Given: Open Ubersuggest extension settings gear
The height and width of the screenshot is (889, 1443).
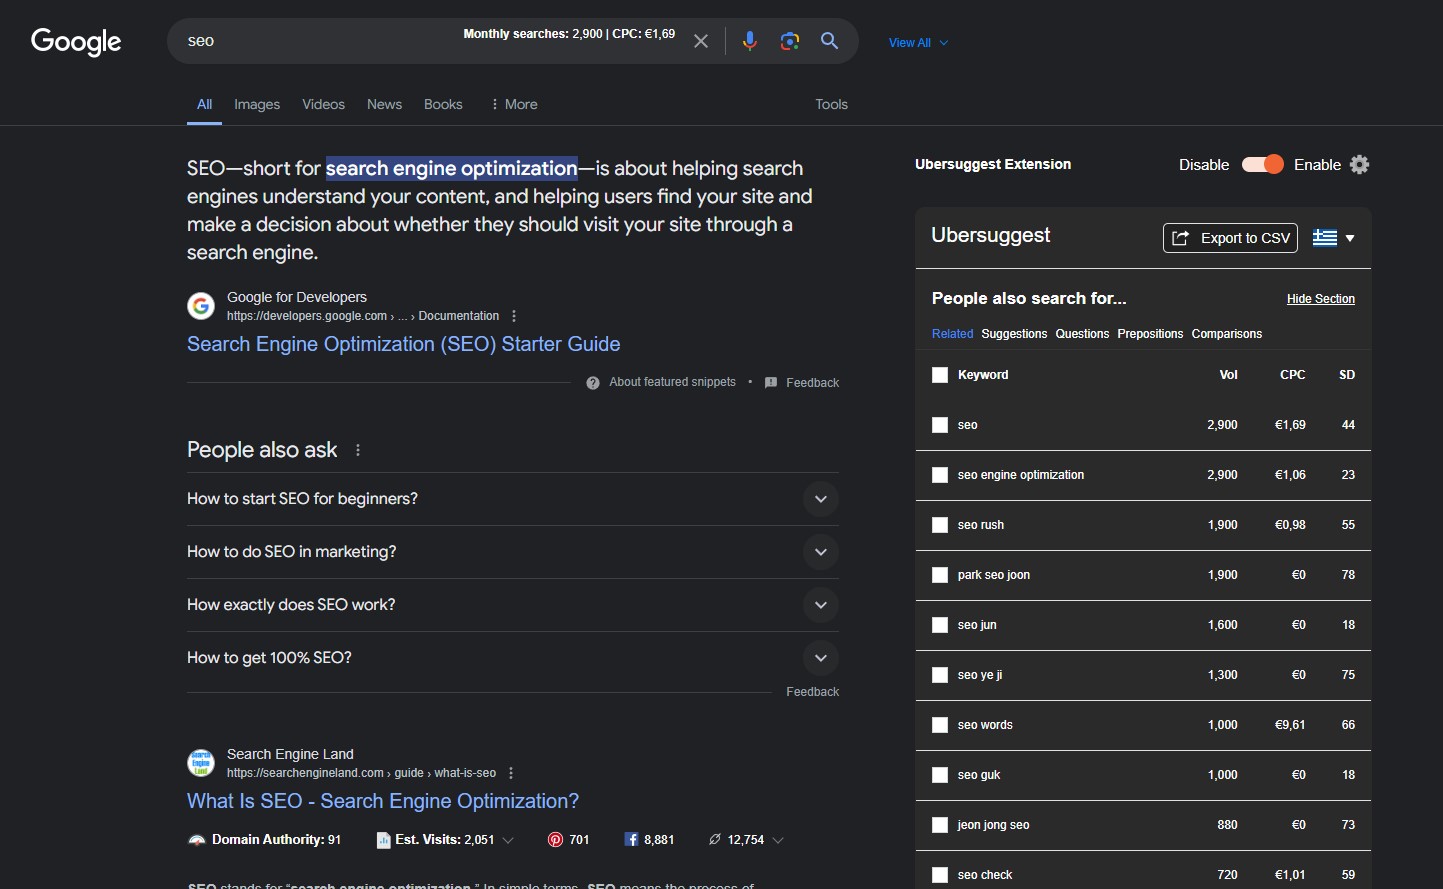Looking at the screenshot, I should pyautogui.click(x=1359, y=165).
